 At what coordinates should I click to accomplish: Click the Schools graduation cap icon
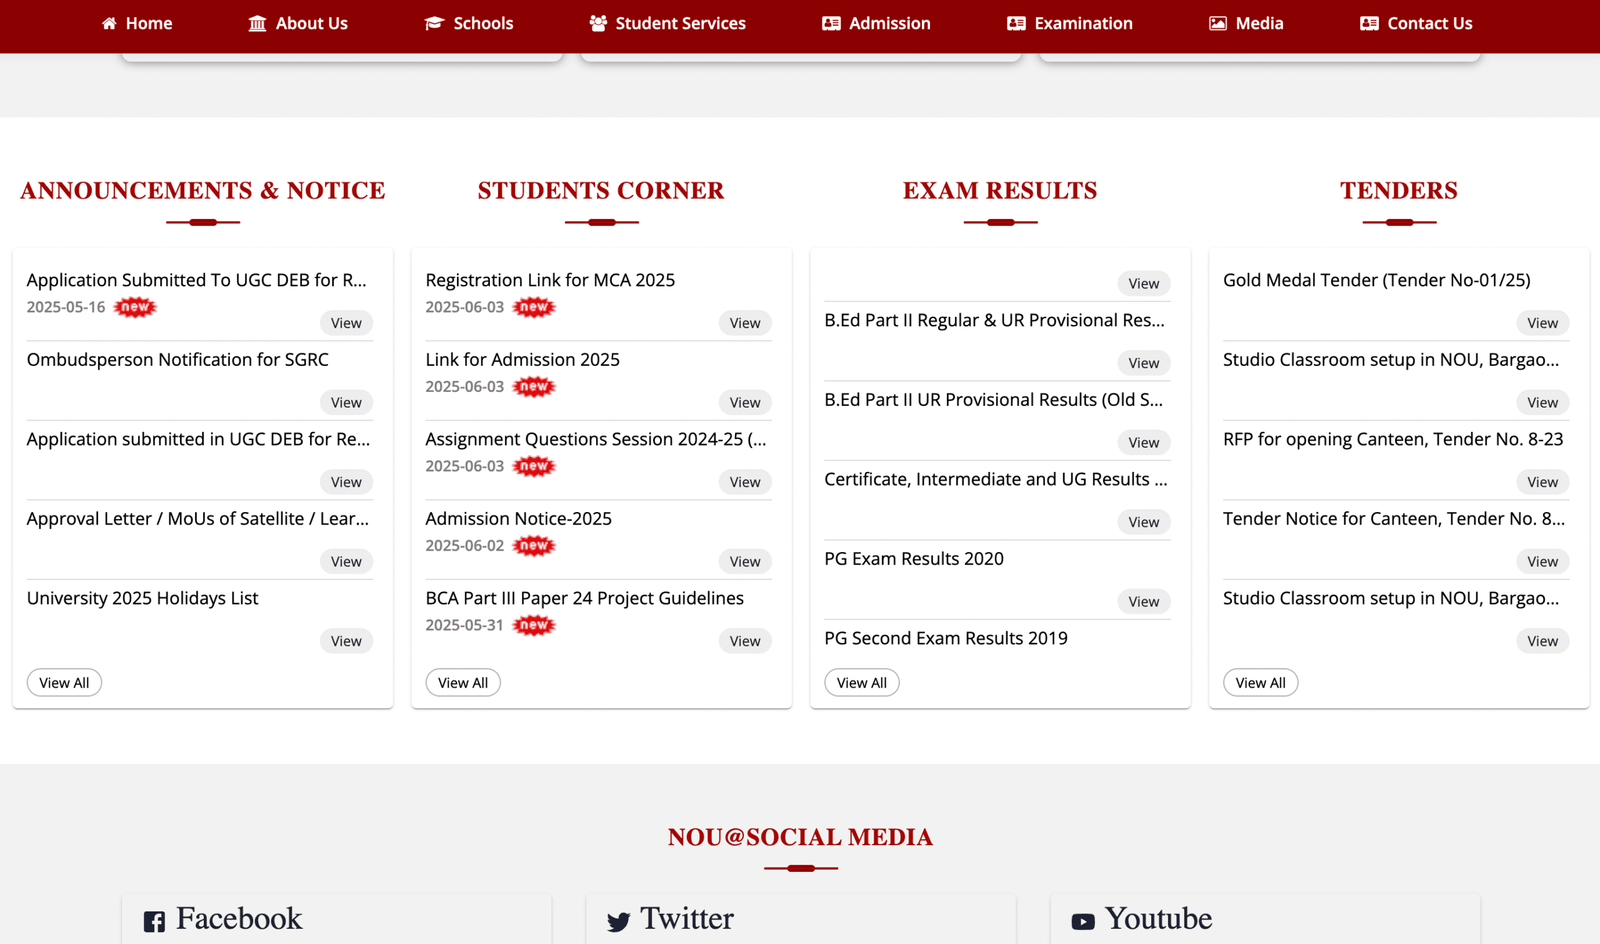pos(434,23)
